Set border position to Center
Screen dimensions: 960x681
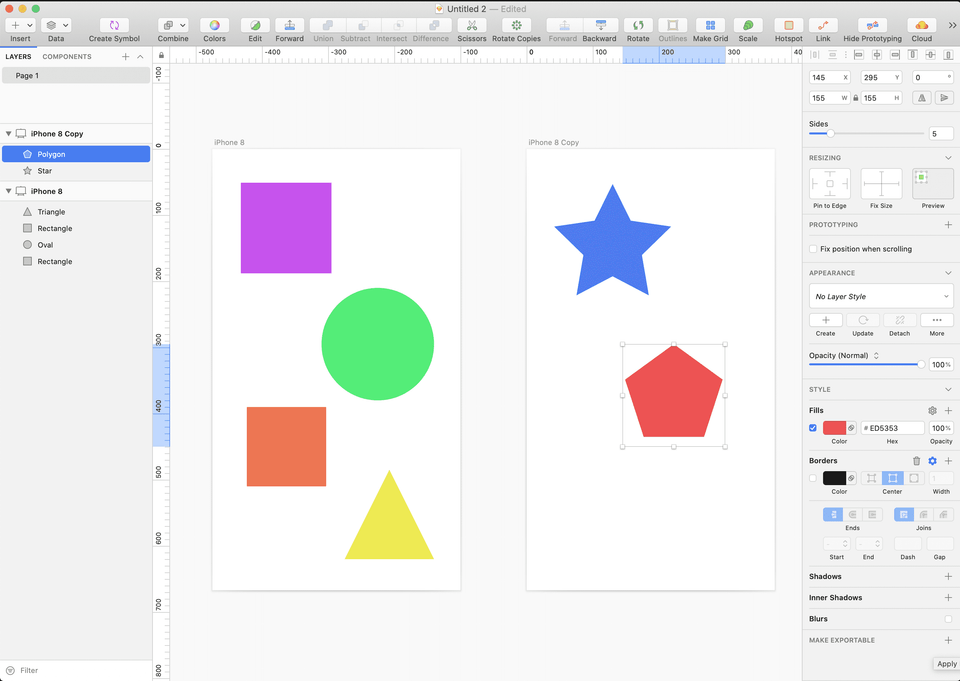coord(893,478)
